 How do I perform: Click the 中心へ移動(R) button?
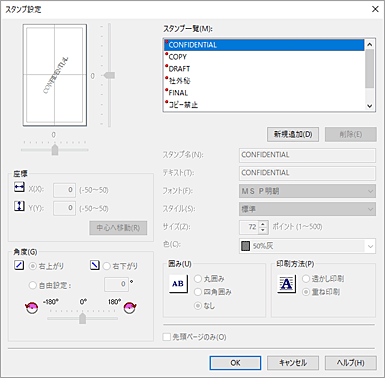(118, 228)
